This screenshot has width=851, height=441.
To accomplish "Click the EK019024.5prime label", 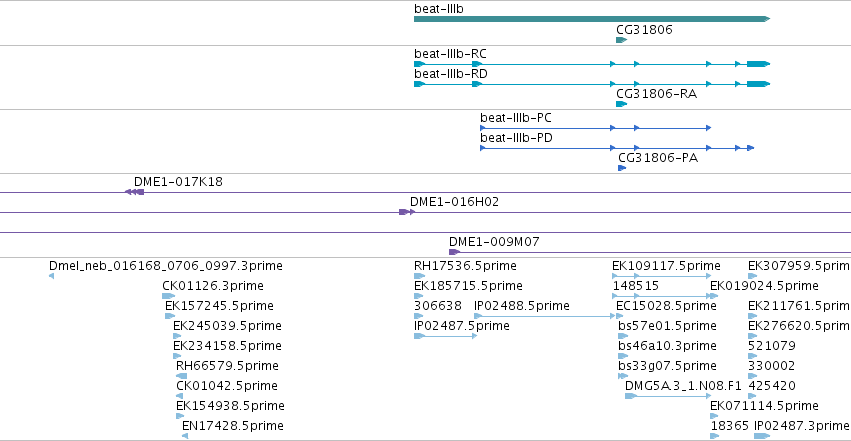I will 764,286.
